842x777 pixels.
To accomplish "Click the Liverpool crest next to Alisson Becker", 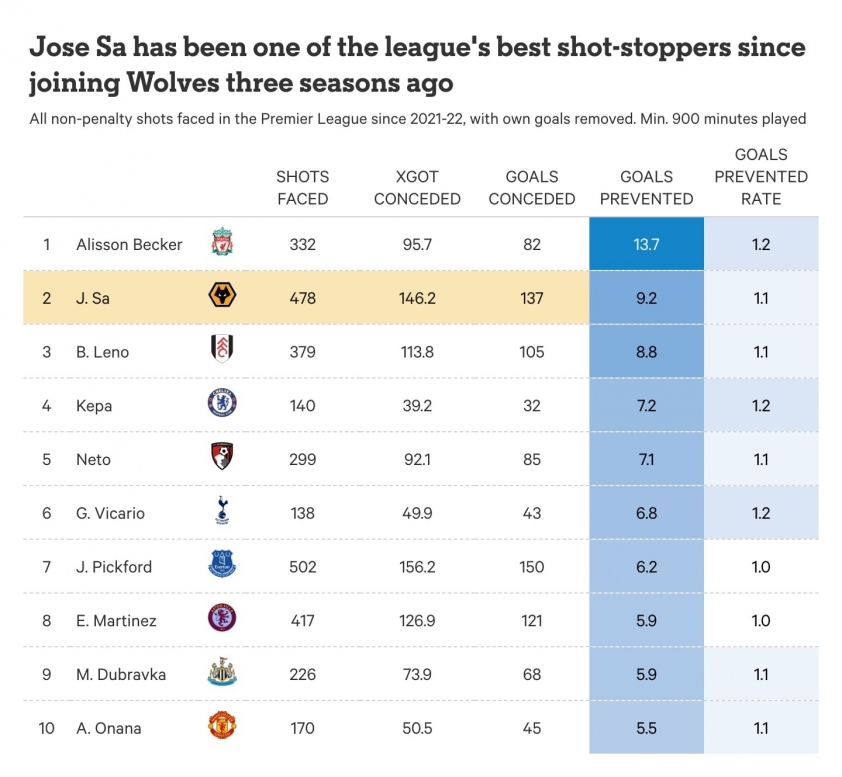I will (222, 242).
